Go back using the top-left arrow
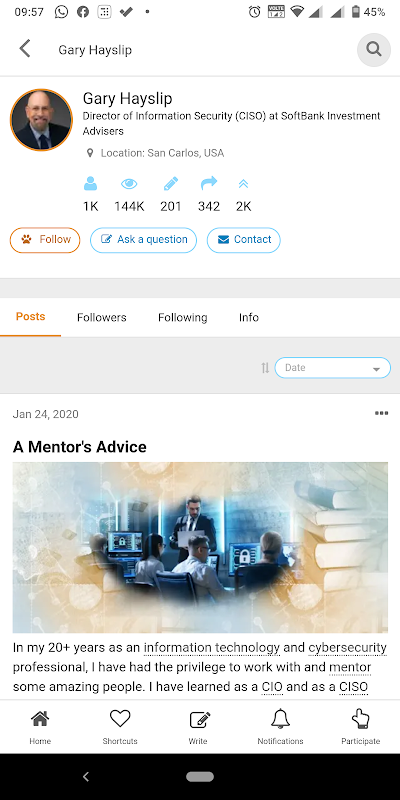This screenshot has height=800, width=400. pyautogui.click(x=24, y=49)
